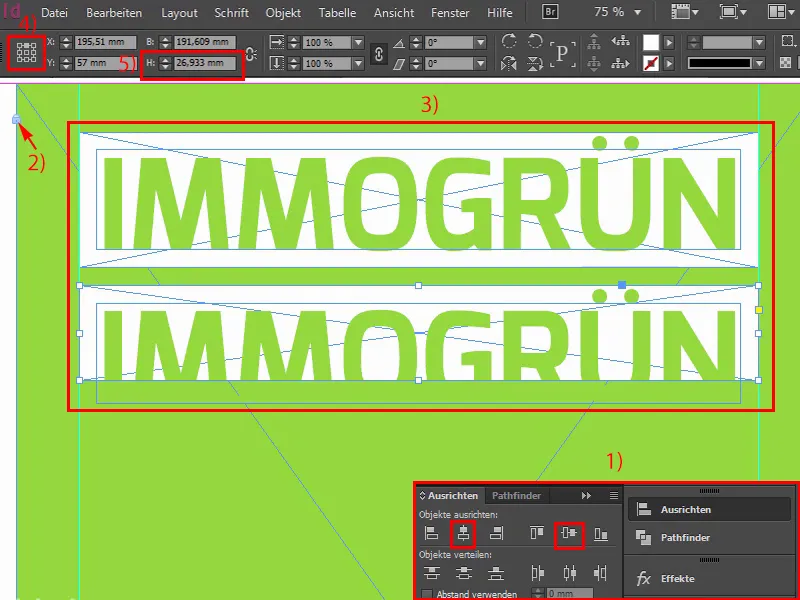Enable the Abstand verwenden checkbox
This screenshot has height=600, width=800.
point(427,594)
